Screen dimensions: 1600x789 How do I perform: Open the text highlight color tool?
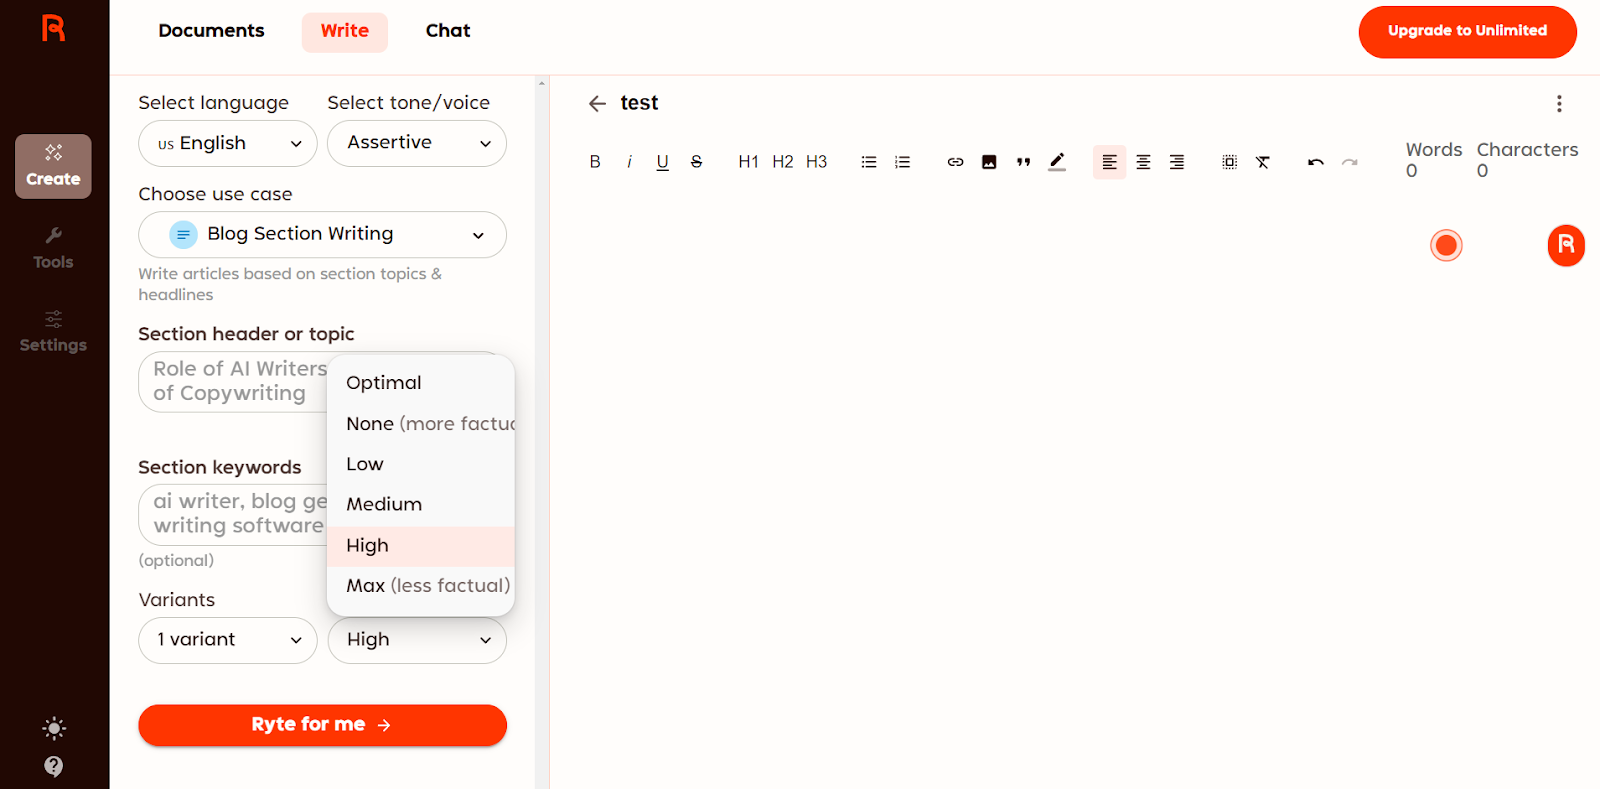(x=1057, y=162)
